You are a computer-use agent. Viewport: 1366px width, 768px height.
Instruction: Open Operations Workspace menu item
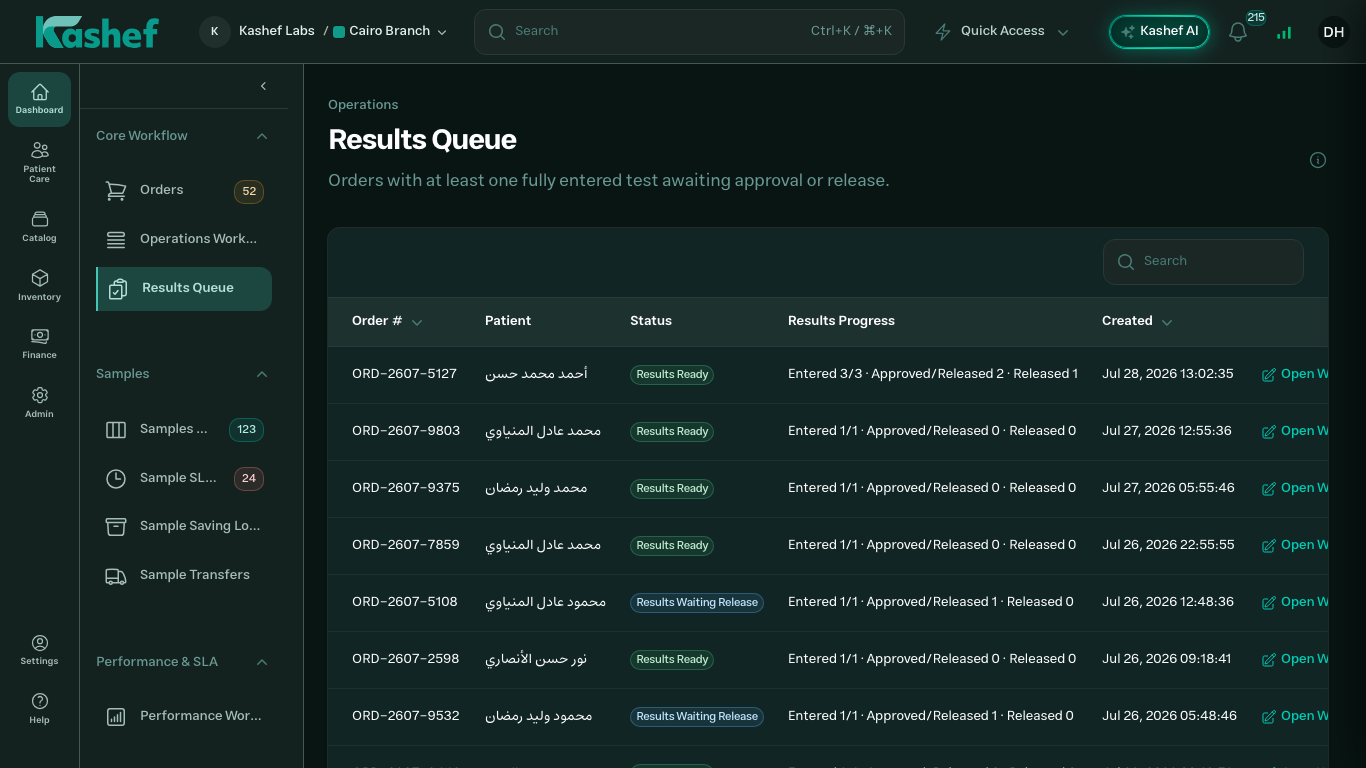coord(184,239)
